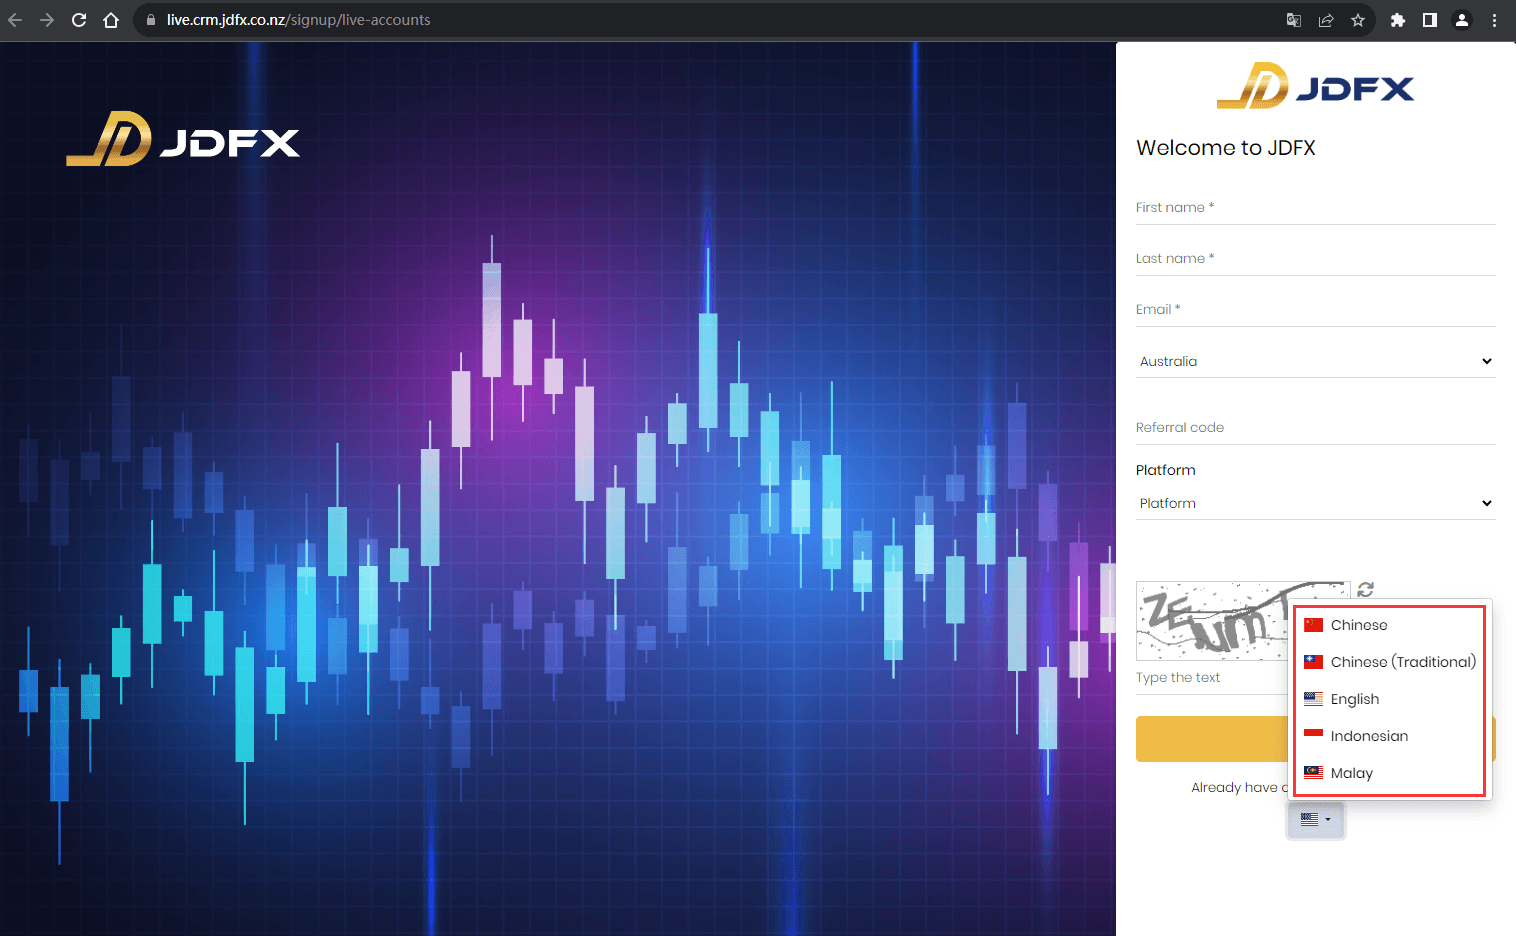This screenshot has height=936, width=1516.
Task: Go back to previous page
Action: [x=15, y=20]
